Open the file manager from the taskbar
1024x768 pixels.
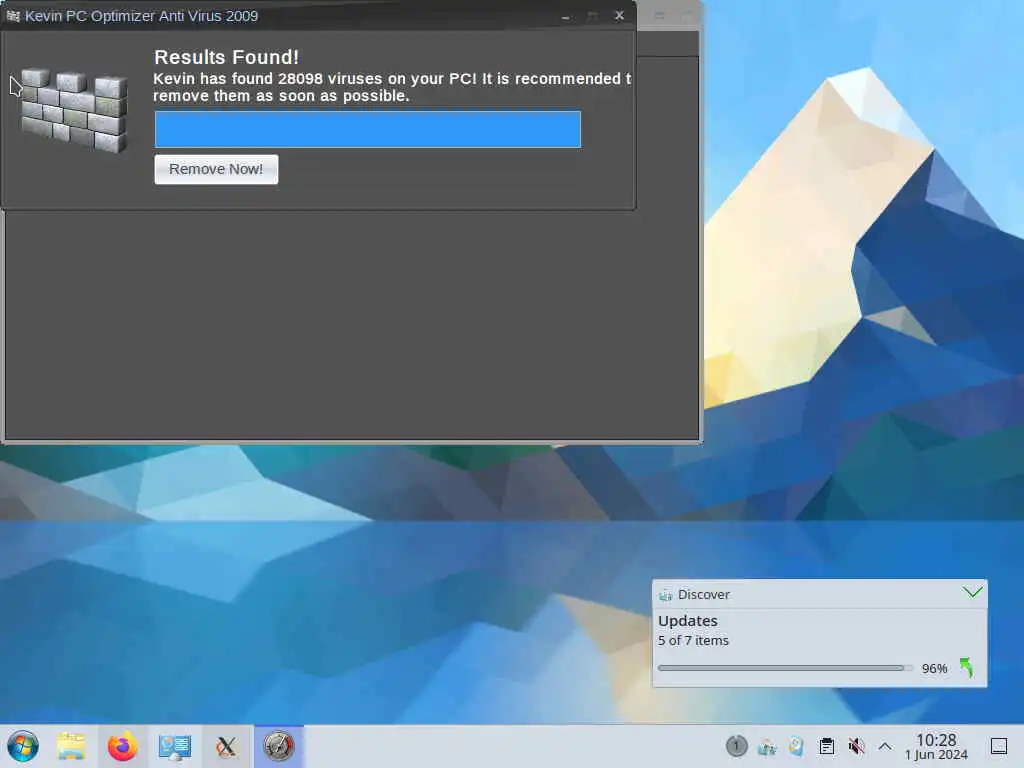pos(71,746)
